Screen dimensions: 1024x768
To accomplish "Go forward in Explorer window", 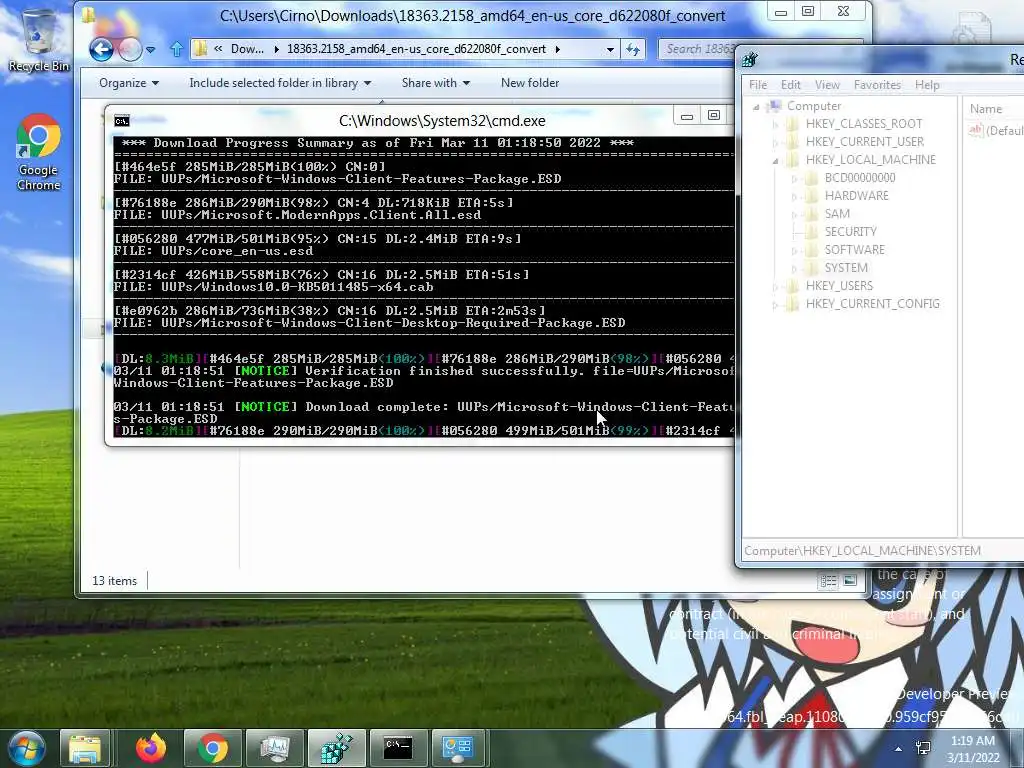I will [x=130, y=49].
